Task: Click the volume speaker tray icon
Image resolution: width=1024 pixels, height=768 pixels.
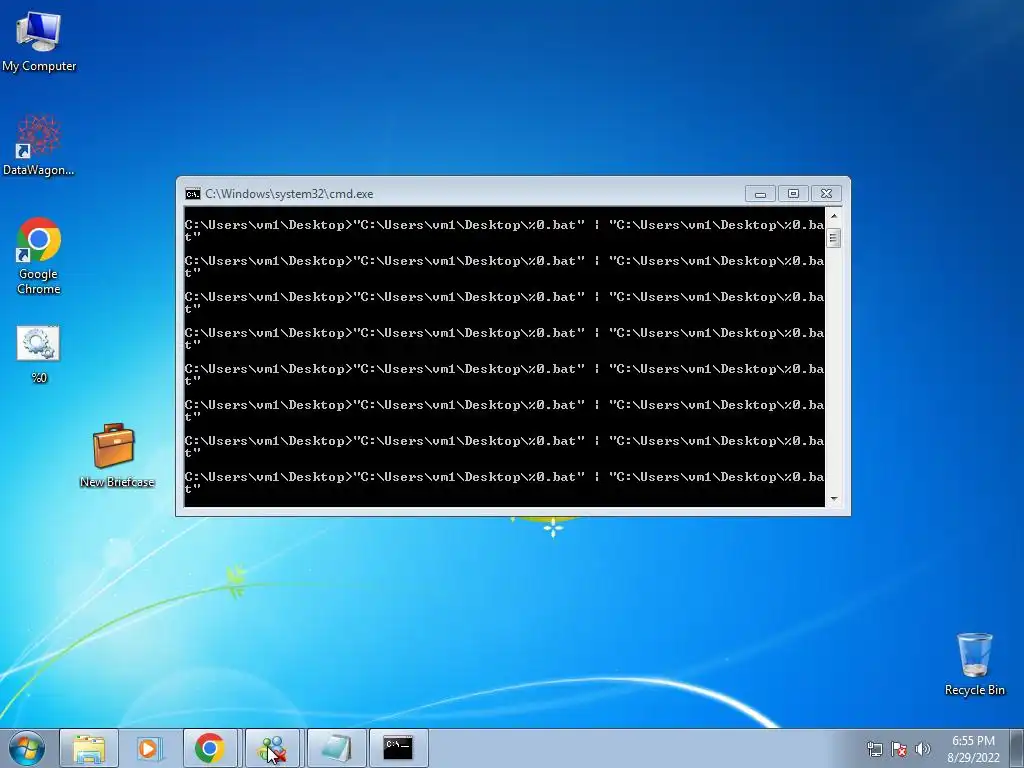Action: [x=923, y=749]
